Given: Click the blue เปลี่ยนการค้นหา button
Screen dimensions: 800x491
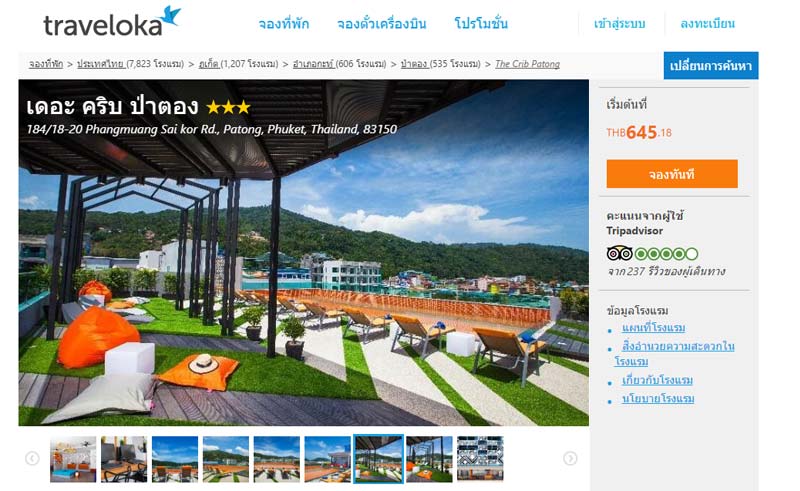Looking at the screenshot, I should click(x=711, y=65).
